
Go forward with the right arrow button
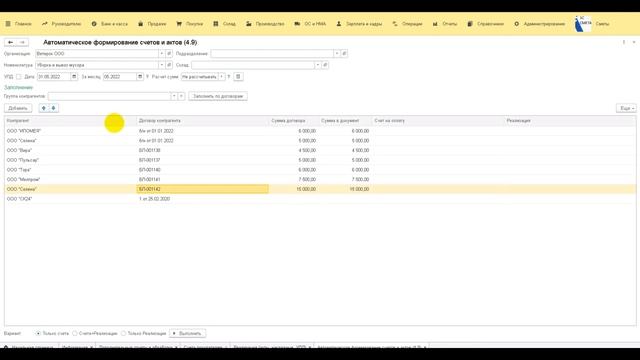(22, 42)
